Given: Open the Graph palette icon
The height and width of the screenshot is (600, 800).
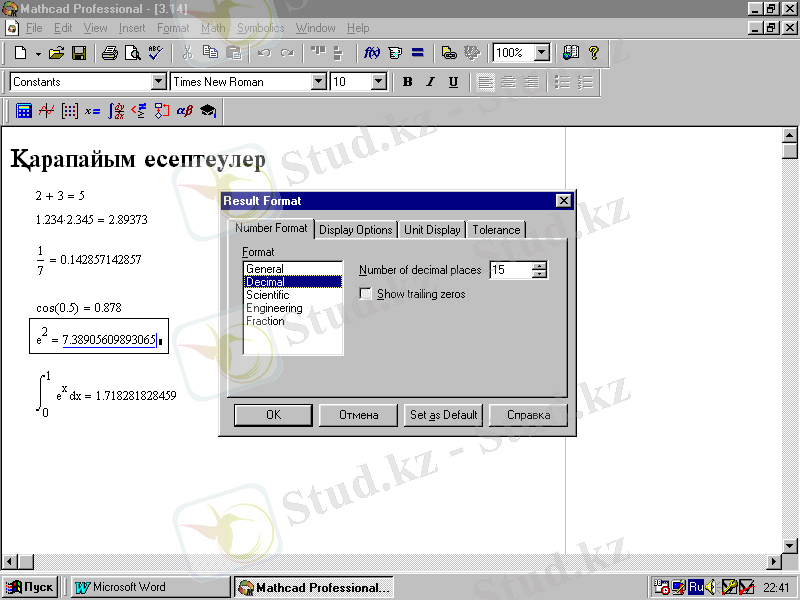Looking at the screenshot, I should pyautogui.click(x=46, y=111).
